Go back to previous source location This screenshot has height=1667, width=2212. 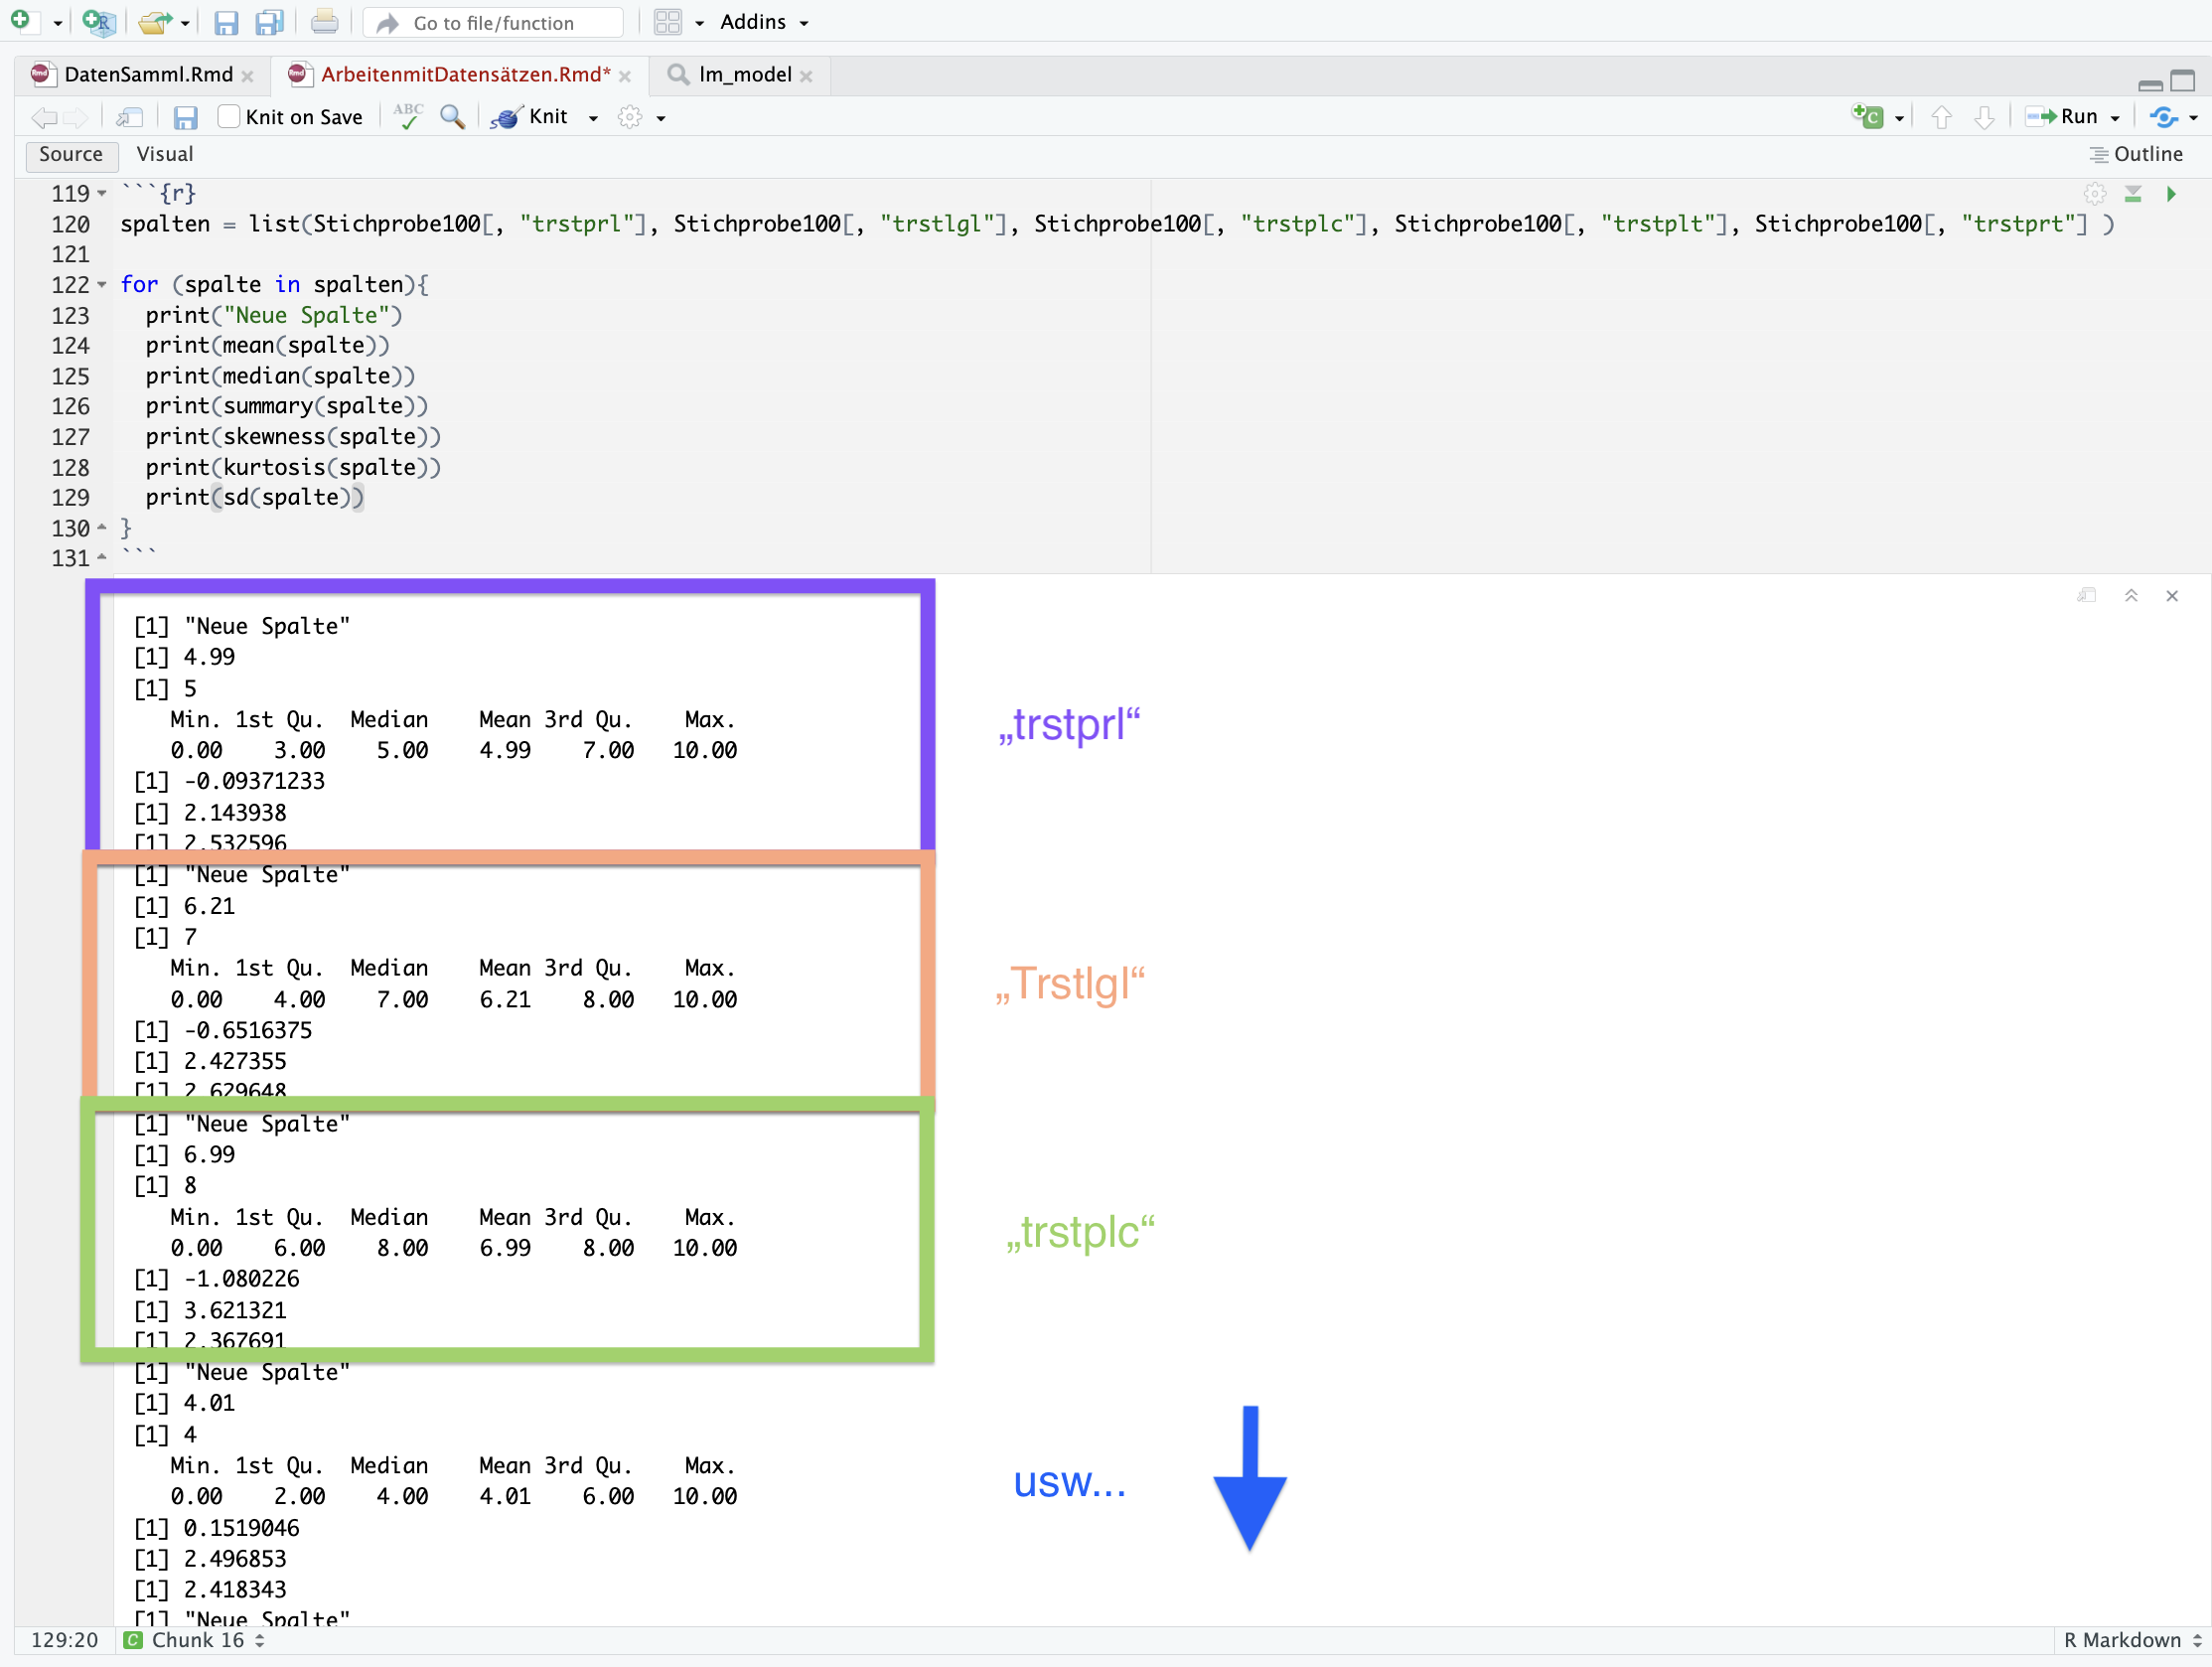[43, 118]
